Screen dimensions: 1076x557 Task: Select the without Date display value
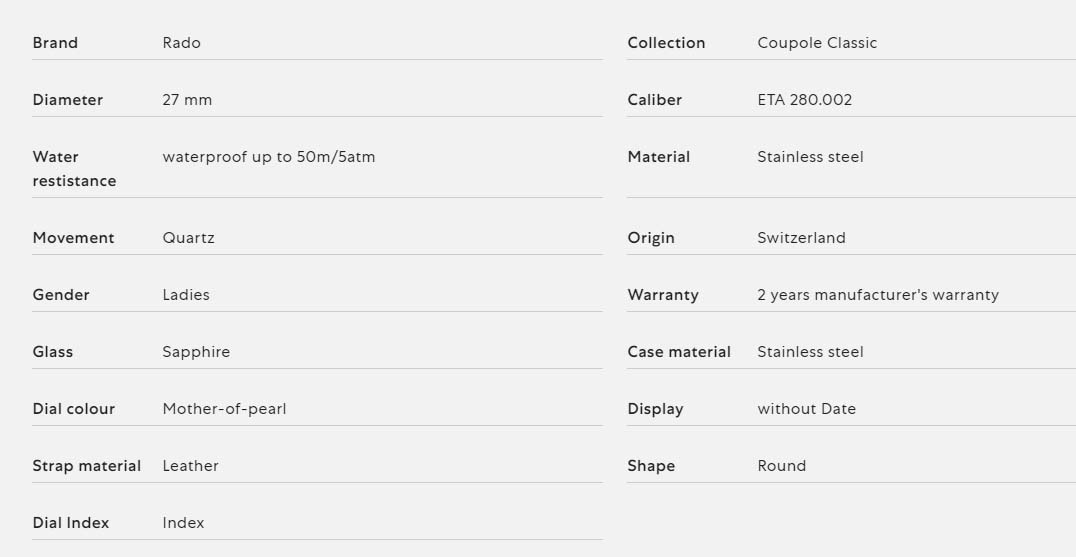pyautogui.click(x=806, y=409)
